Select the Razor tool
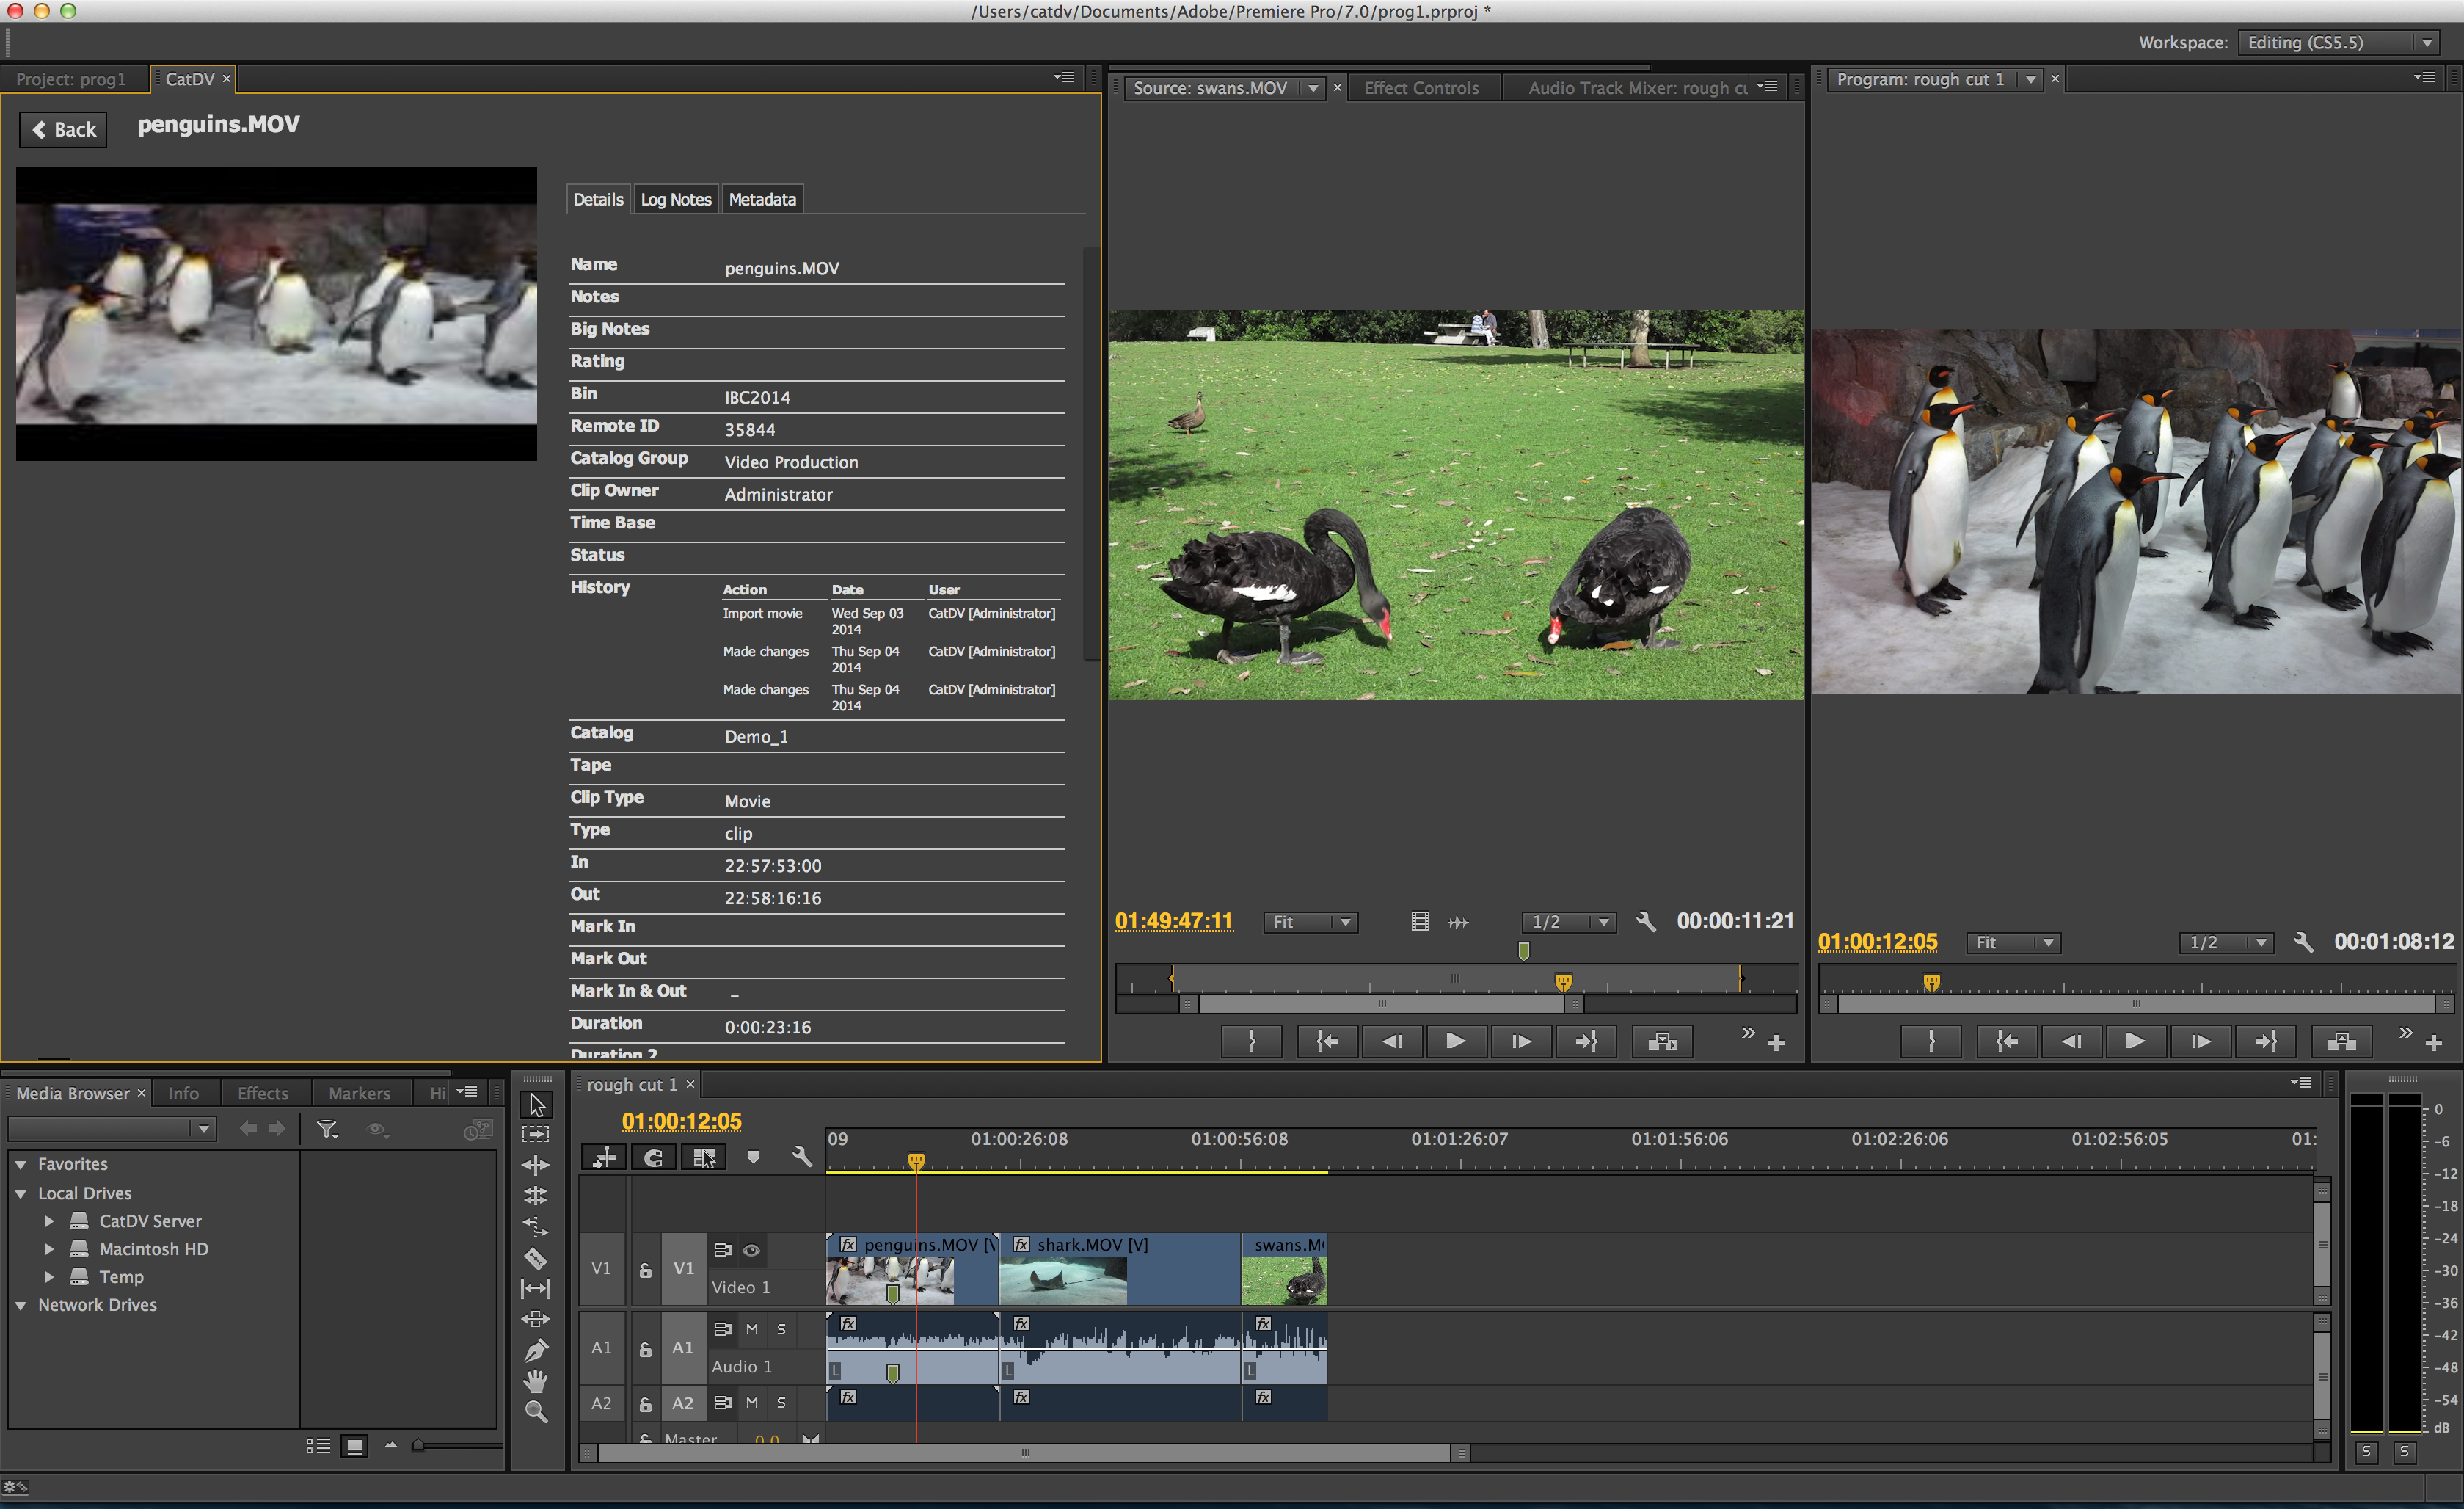This screenshot has width=2464, height=1509. [x=536, y=1258]
